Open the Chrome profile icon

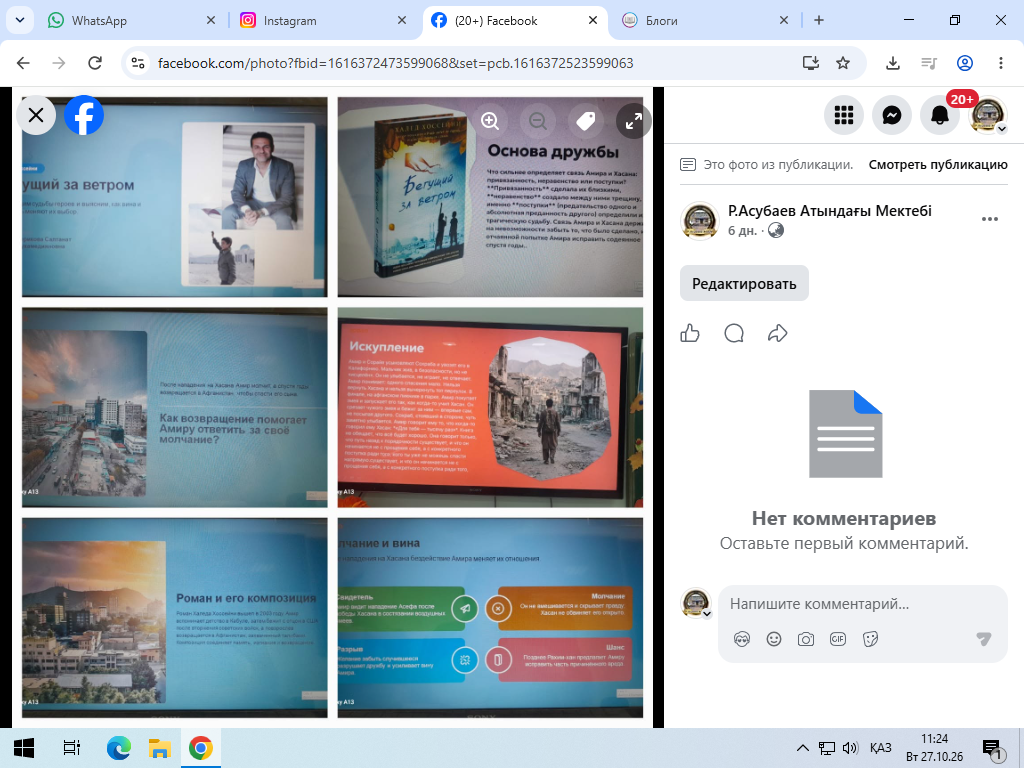click(965, 63)
